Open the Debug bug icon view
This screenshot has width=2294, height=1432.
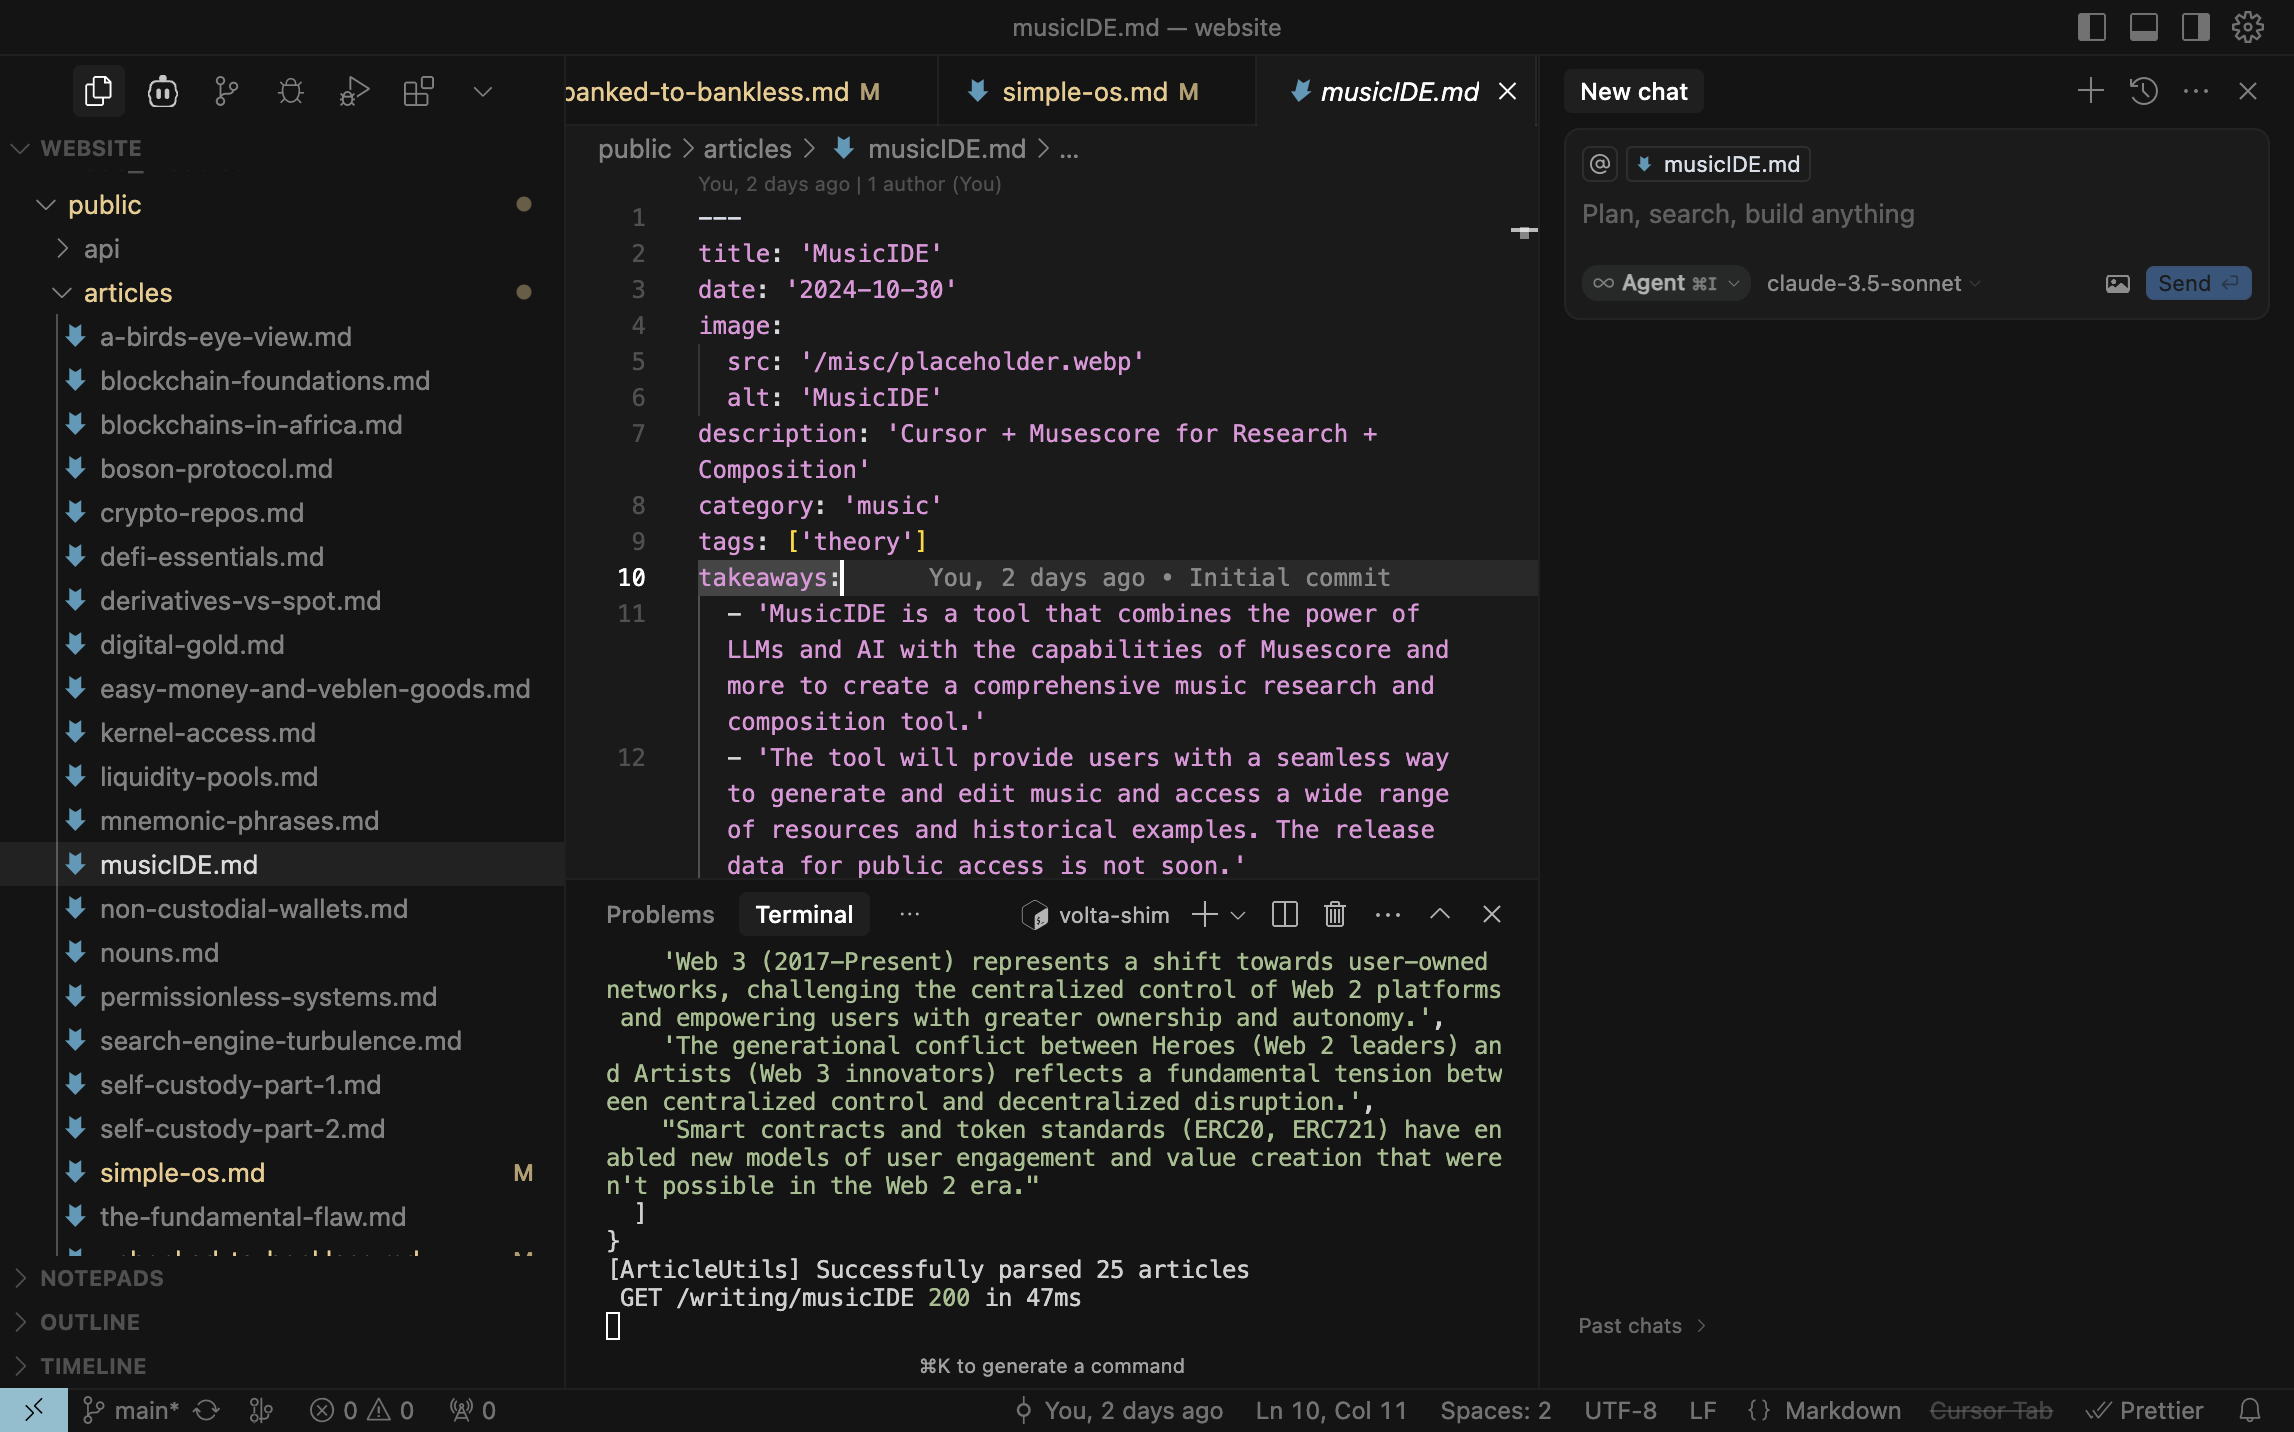click(291, 91)
